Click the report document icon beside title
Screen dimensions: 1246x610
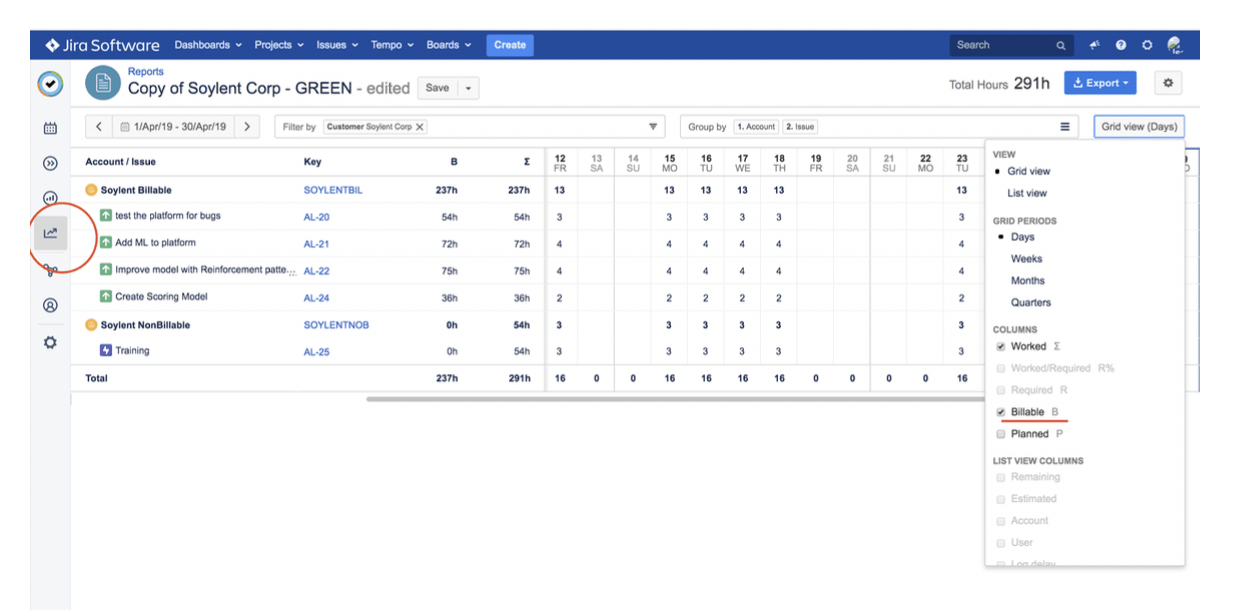[x=102, y=84]
